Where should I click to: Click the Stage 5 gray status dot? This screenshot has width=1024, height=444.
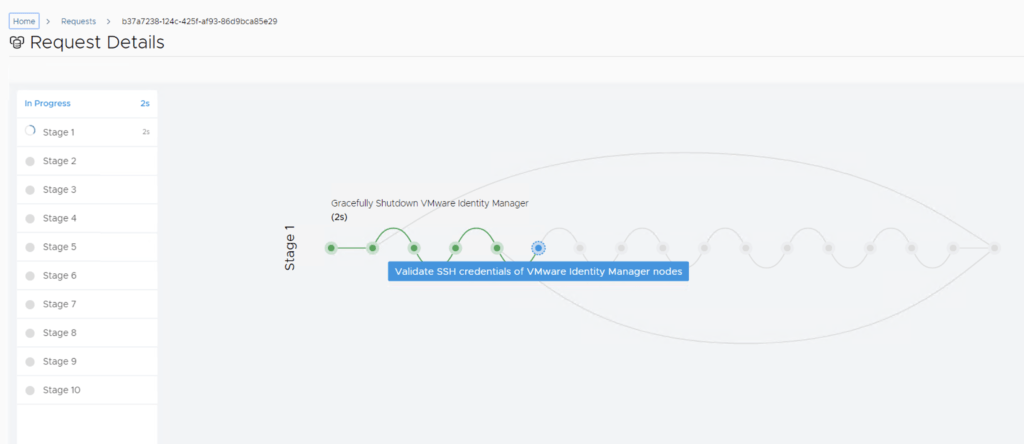30,247
